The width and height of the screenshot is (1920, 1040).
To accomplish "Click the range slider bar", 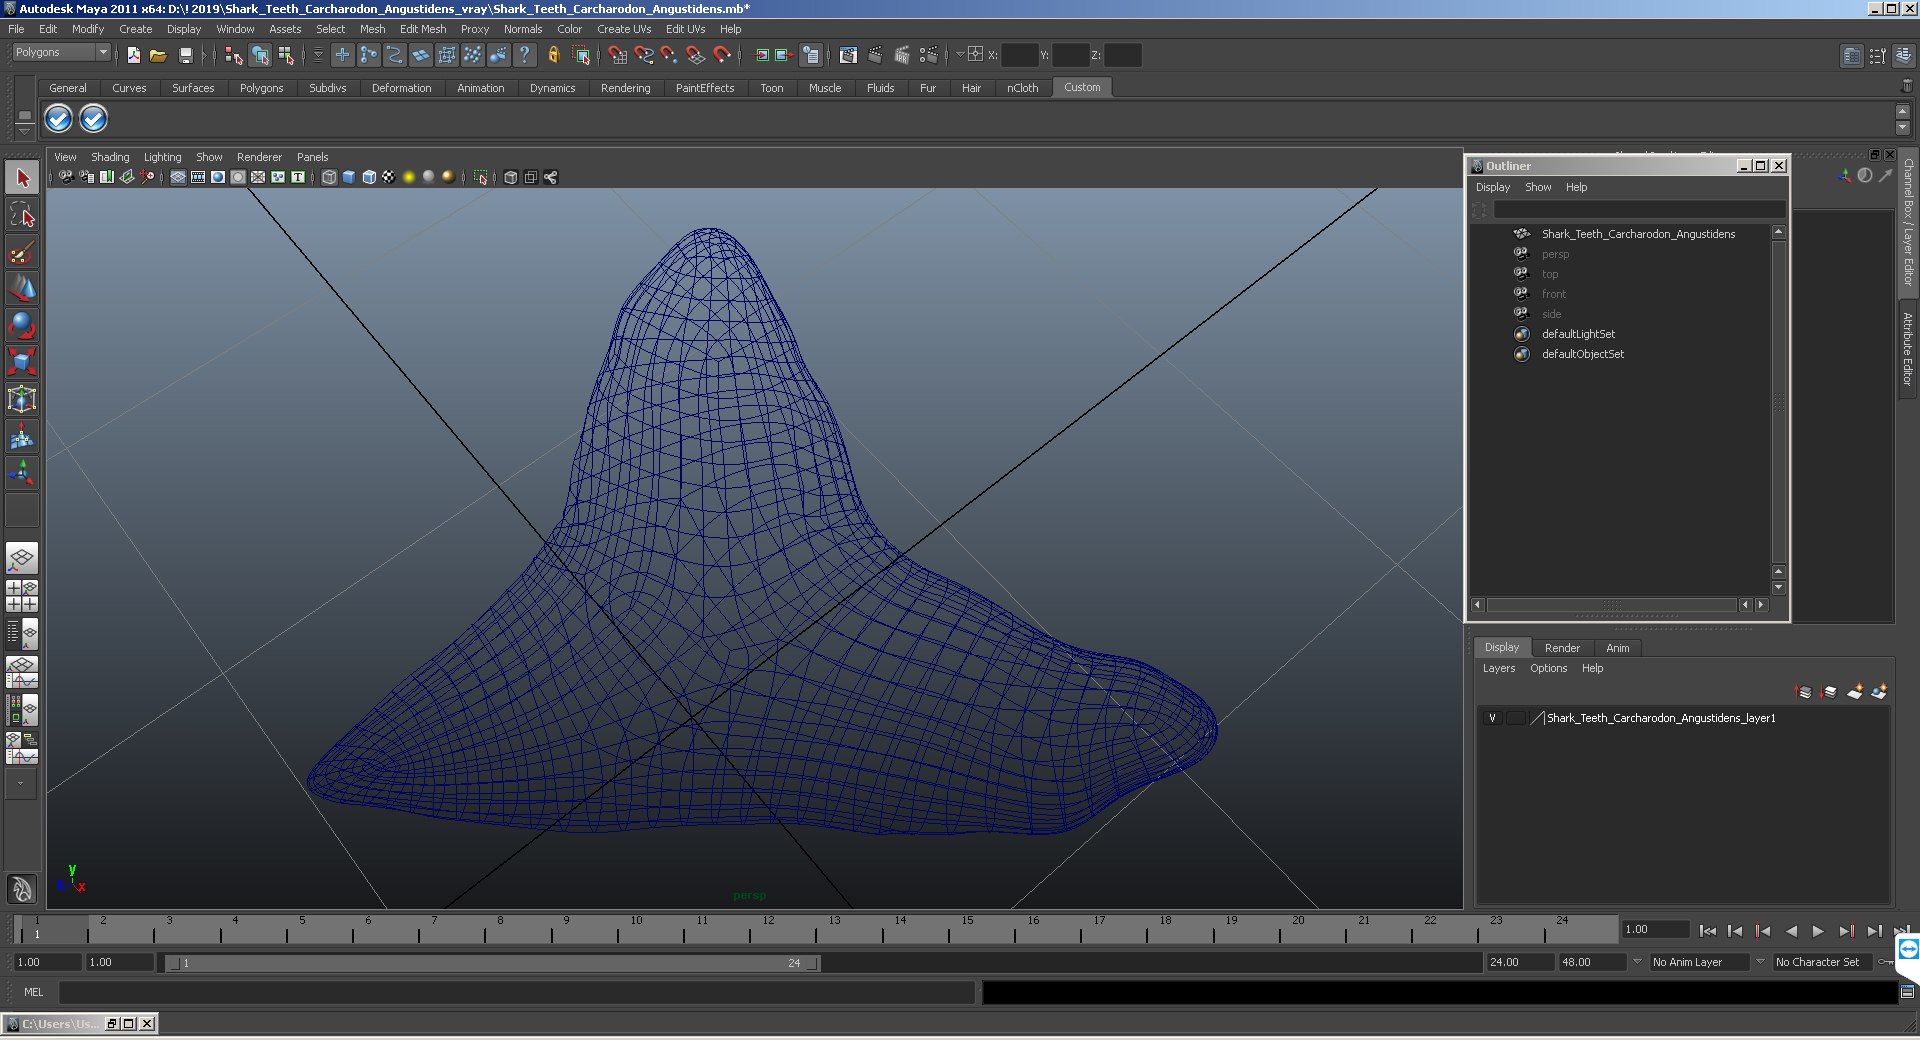I will (x=492, y=963).
